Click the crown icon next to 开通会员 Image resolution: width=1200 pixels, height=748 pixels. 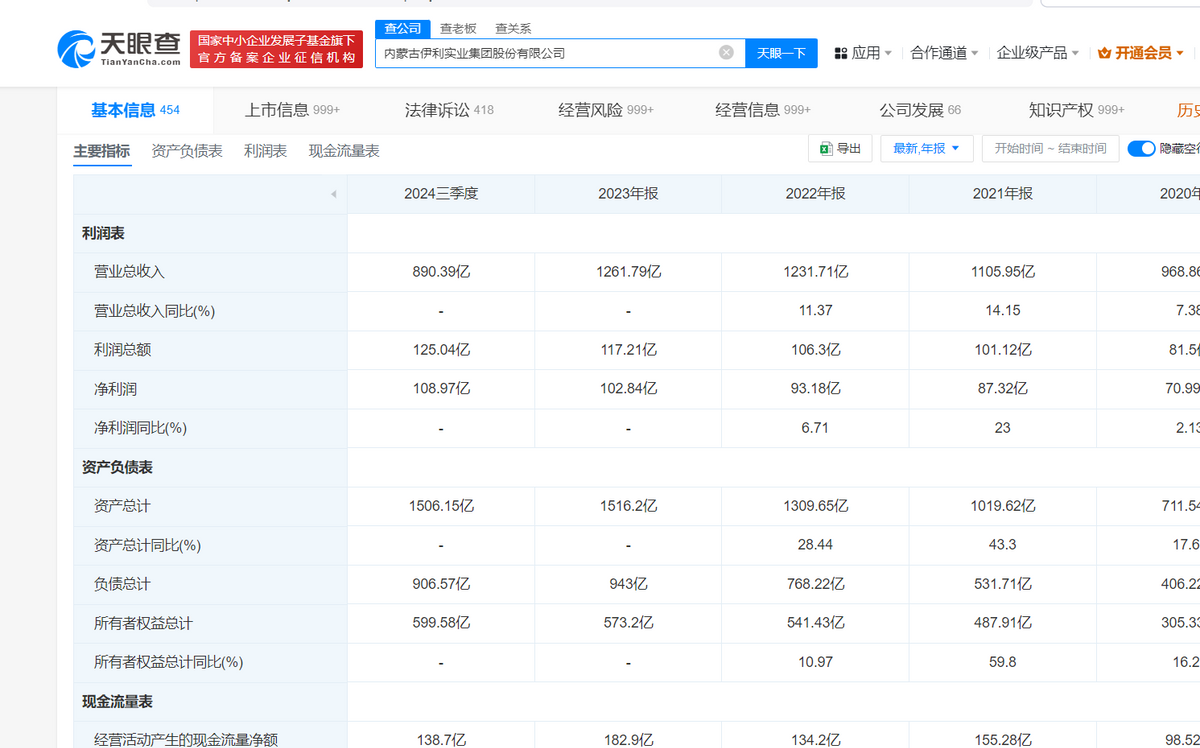tap(1104, 53)
